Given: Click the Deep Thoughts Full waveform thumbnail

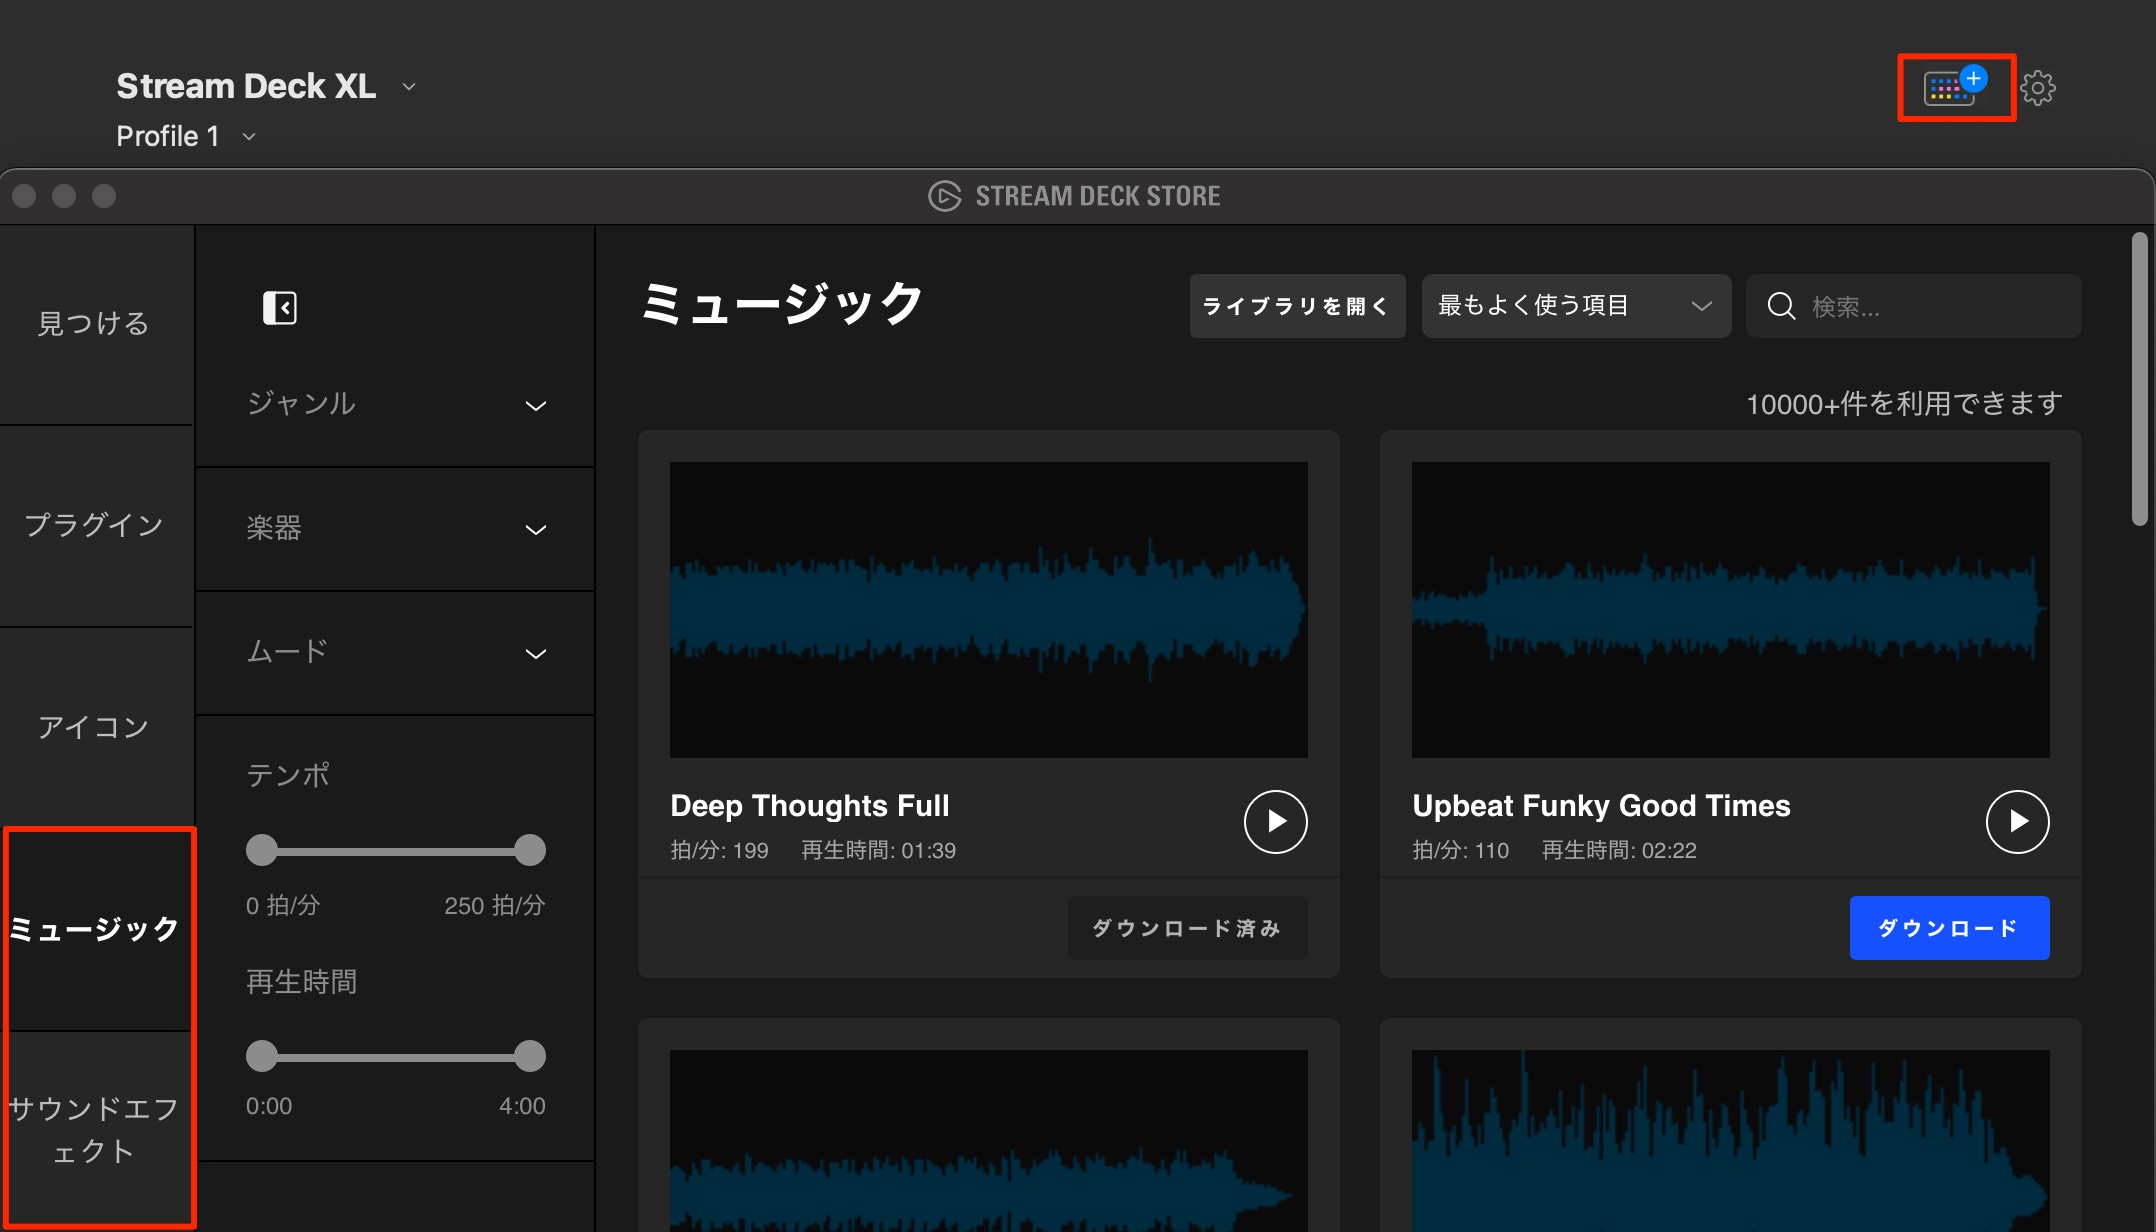Looking at the screenshot, I should pyautogui.click(x=988, y=609).
